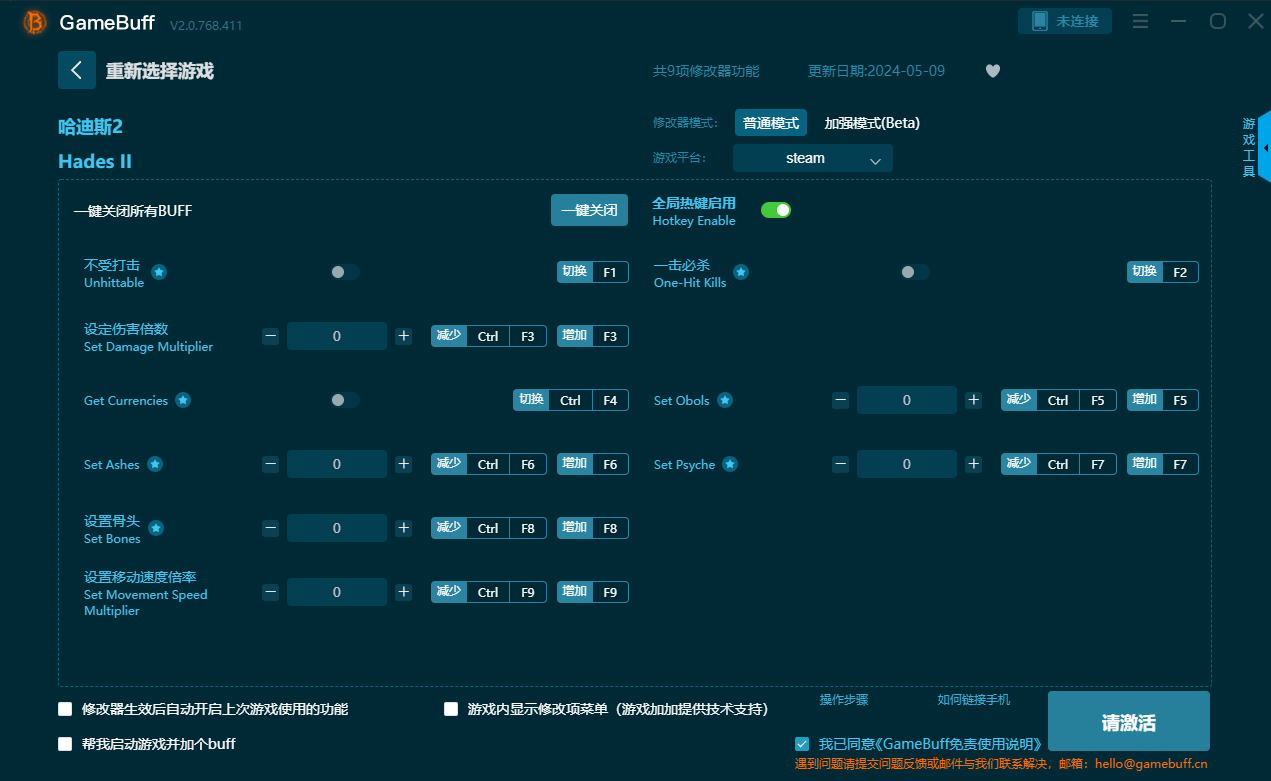The height and width of the screenshot is (781, 1271).
Task: Decrease Set Obols value with minus
Action: (x=840, y=400)
